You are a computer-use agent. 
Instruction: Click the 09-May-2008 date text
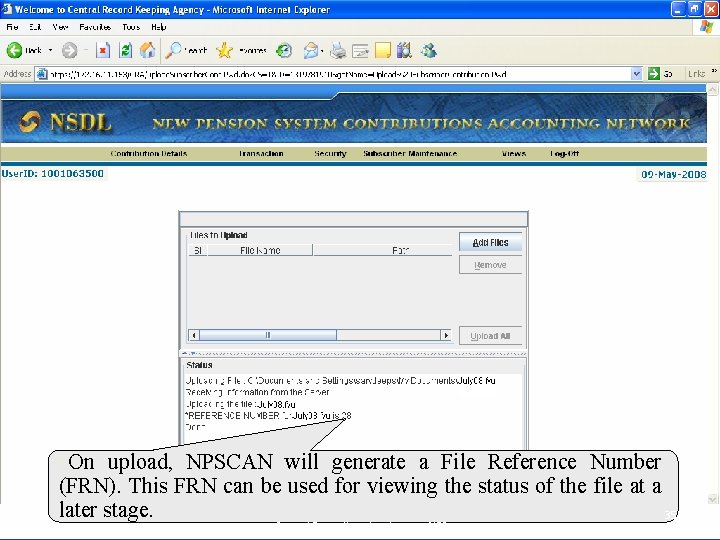pos(674,174)
